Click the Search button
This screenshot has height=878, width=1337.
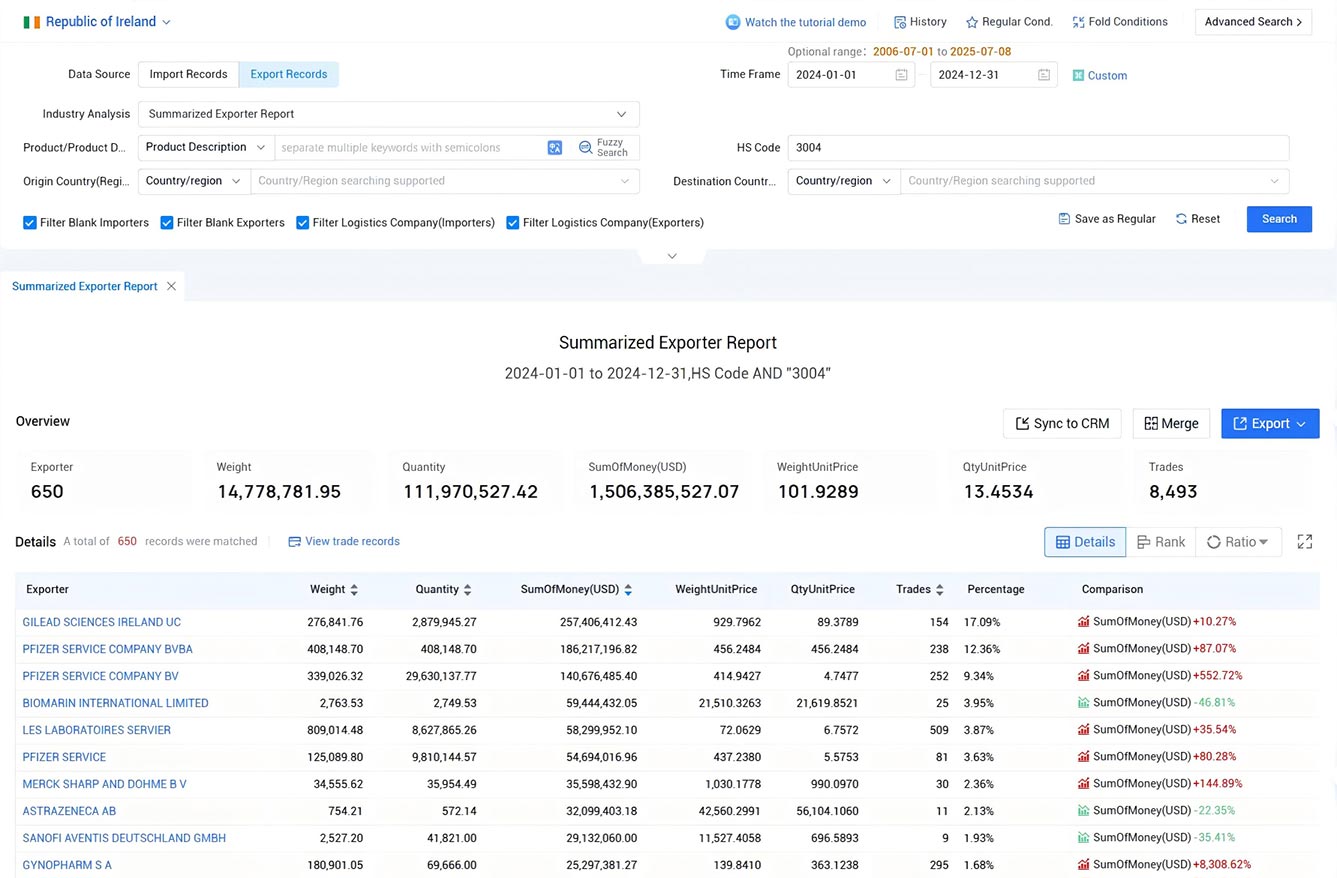(1279, 219)
